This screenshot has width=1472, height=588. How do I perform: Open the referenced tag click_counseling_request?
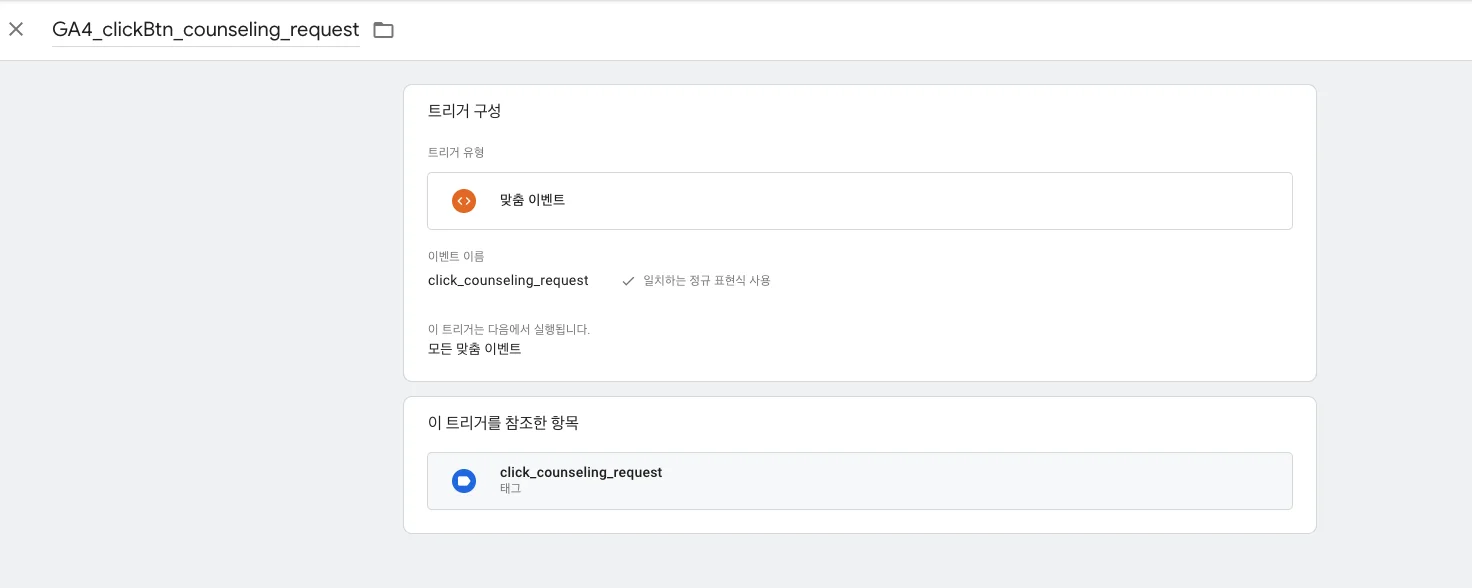point(581,472)
